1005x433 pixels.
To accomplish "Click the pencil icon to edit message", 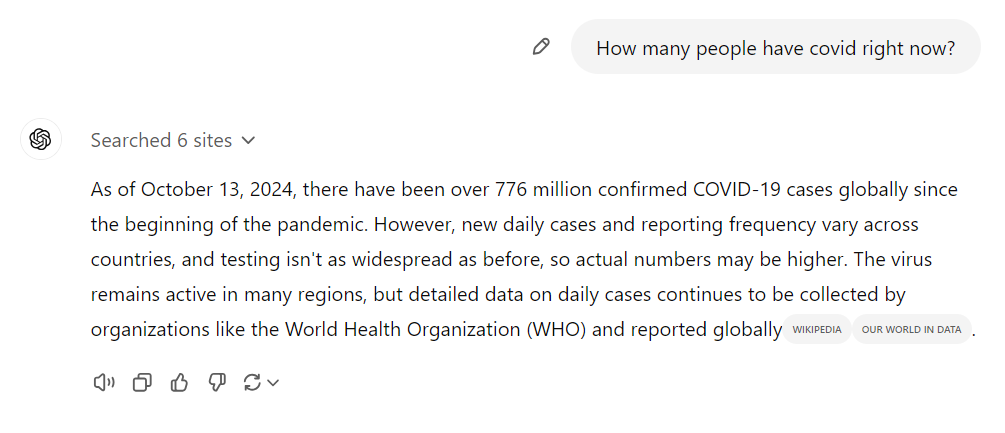I will point(541,47).
